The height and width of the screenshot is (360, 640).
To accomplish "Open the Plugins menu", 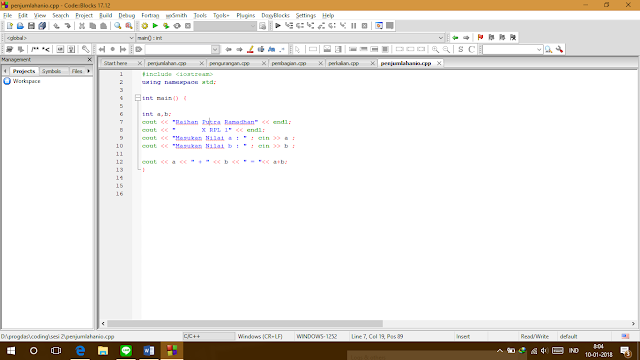I will click(246, 16).
